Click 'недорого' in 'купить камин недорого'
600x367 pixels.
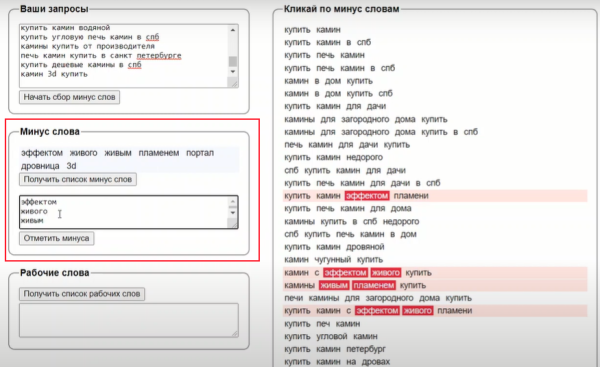coord(364,158)
